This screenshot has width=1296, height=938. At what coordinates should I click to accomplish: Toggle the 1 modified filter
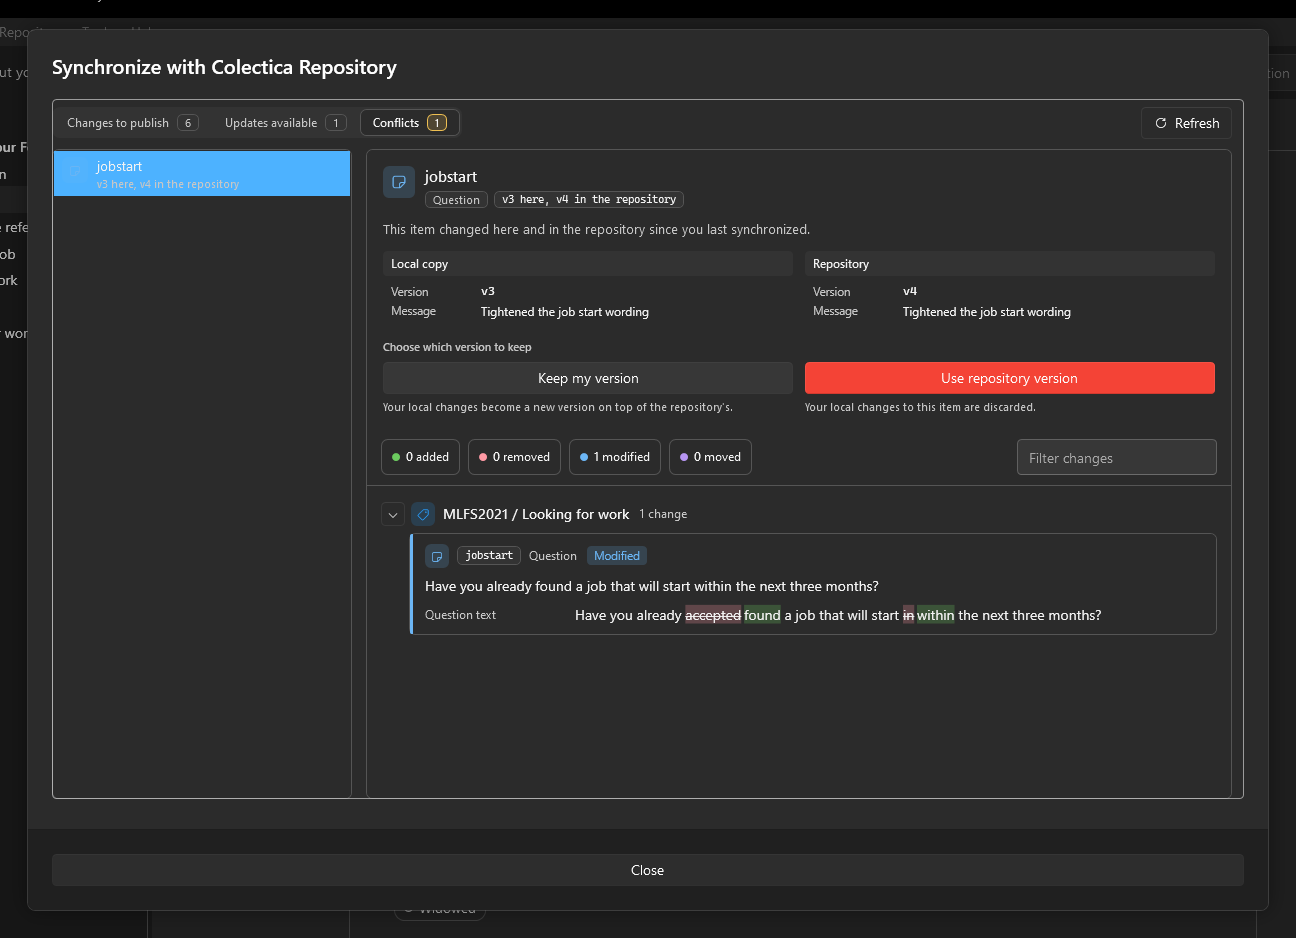click(x=615, y=457)
